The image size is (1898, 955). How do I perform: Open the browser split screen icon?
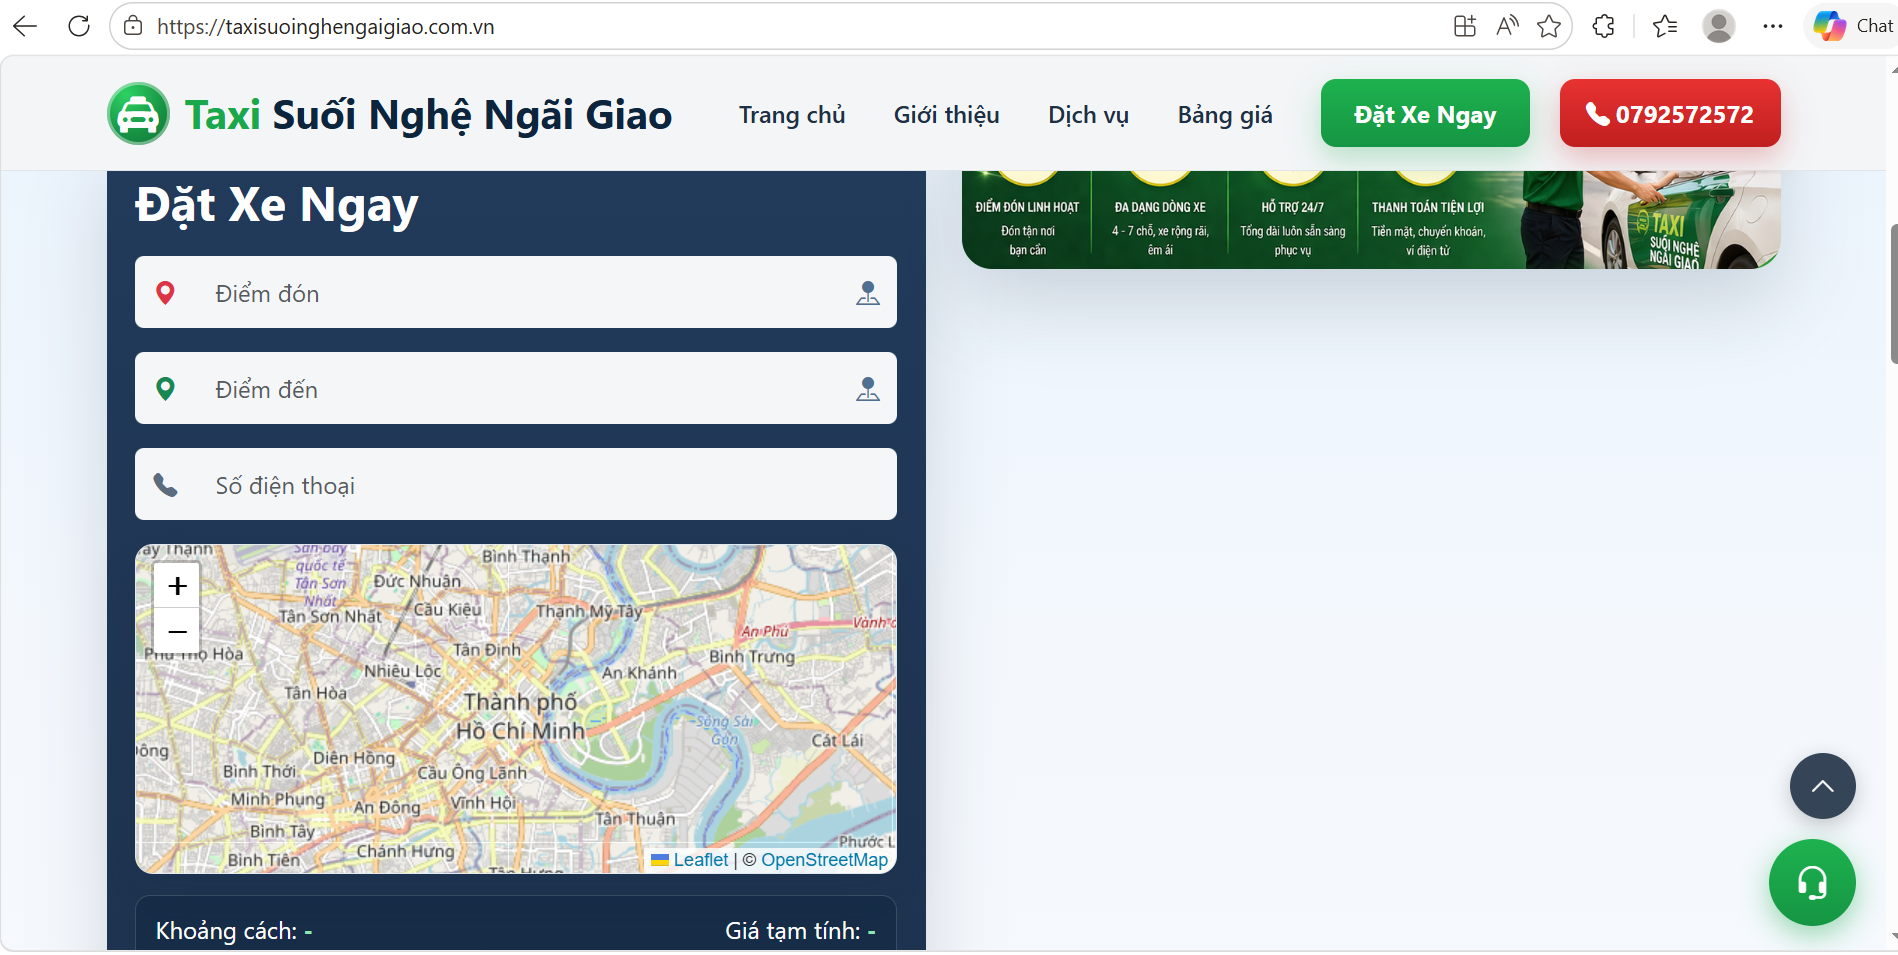(1464, 26)
